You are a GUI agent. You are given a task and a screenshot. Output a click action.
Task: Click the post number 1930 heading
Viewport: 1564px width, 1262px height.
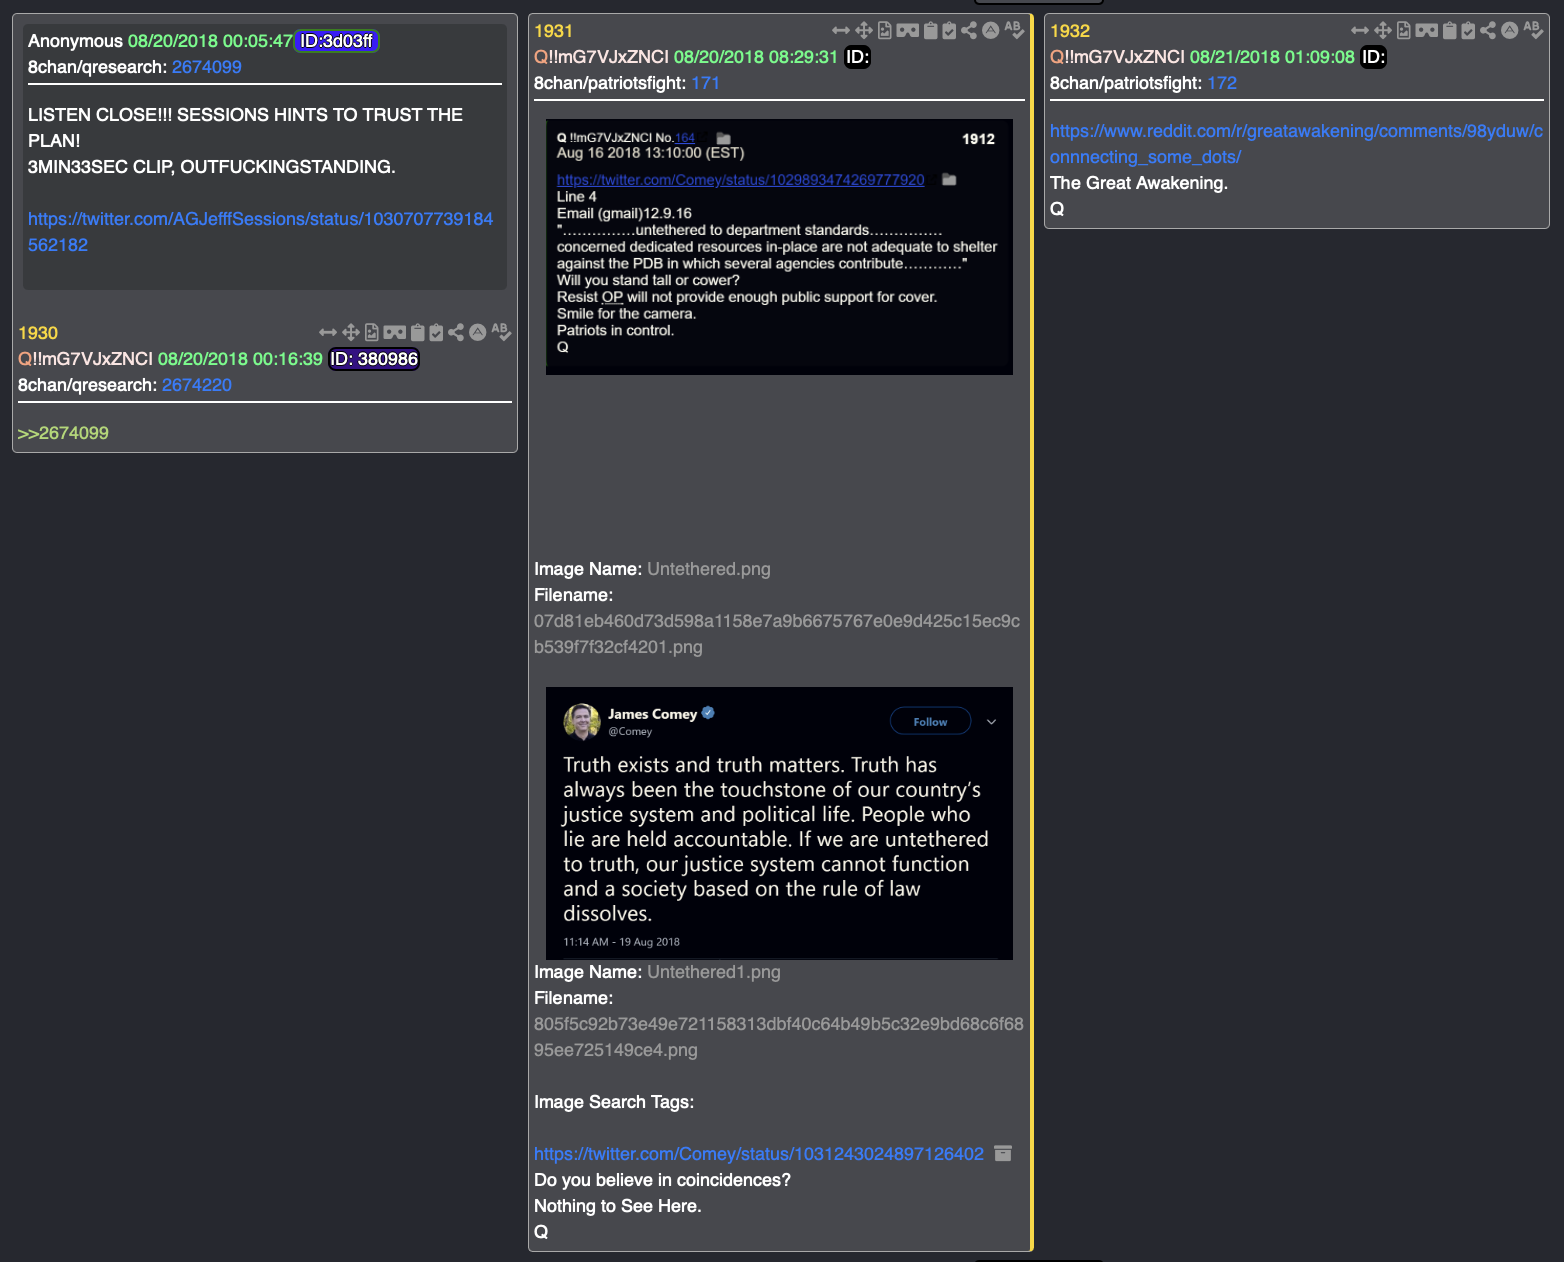click(x=38, y=333)
